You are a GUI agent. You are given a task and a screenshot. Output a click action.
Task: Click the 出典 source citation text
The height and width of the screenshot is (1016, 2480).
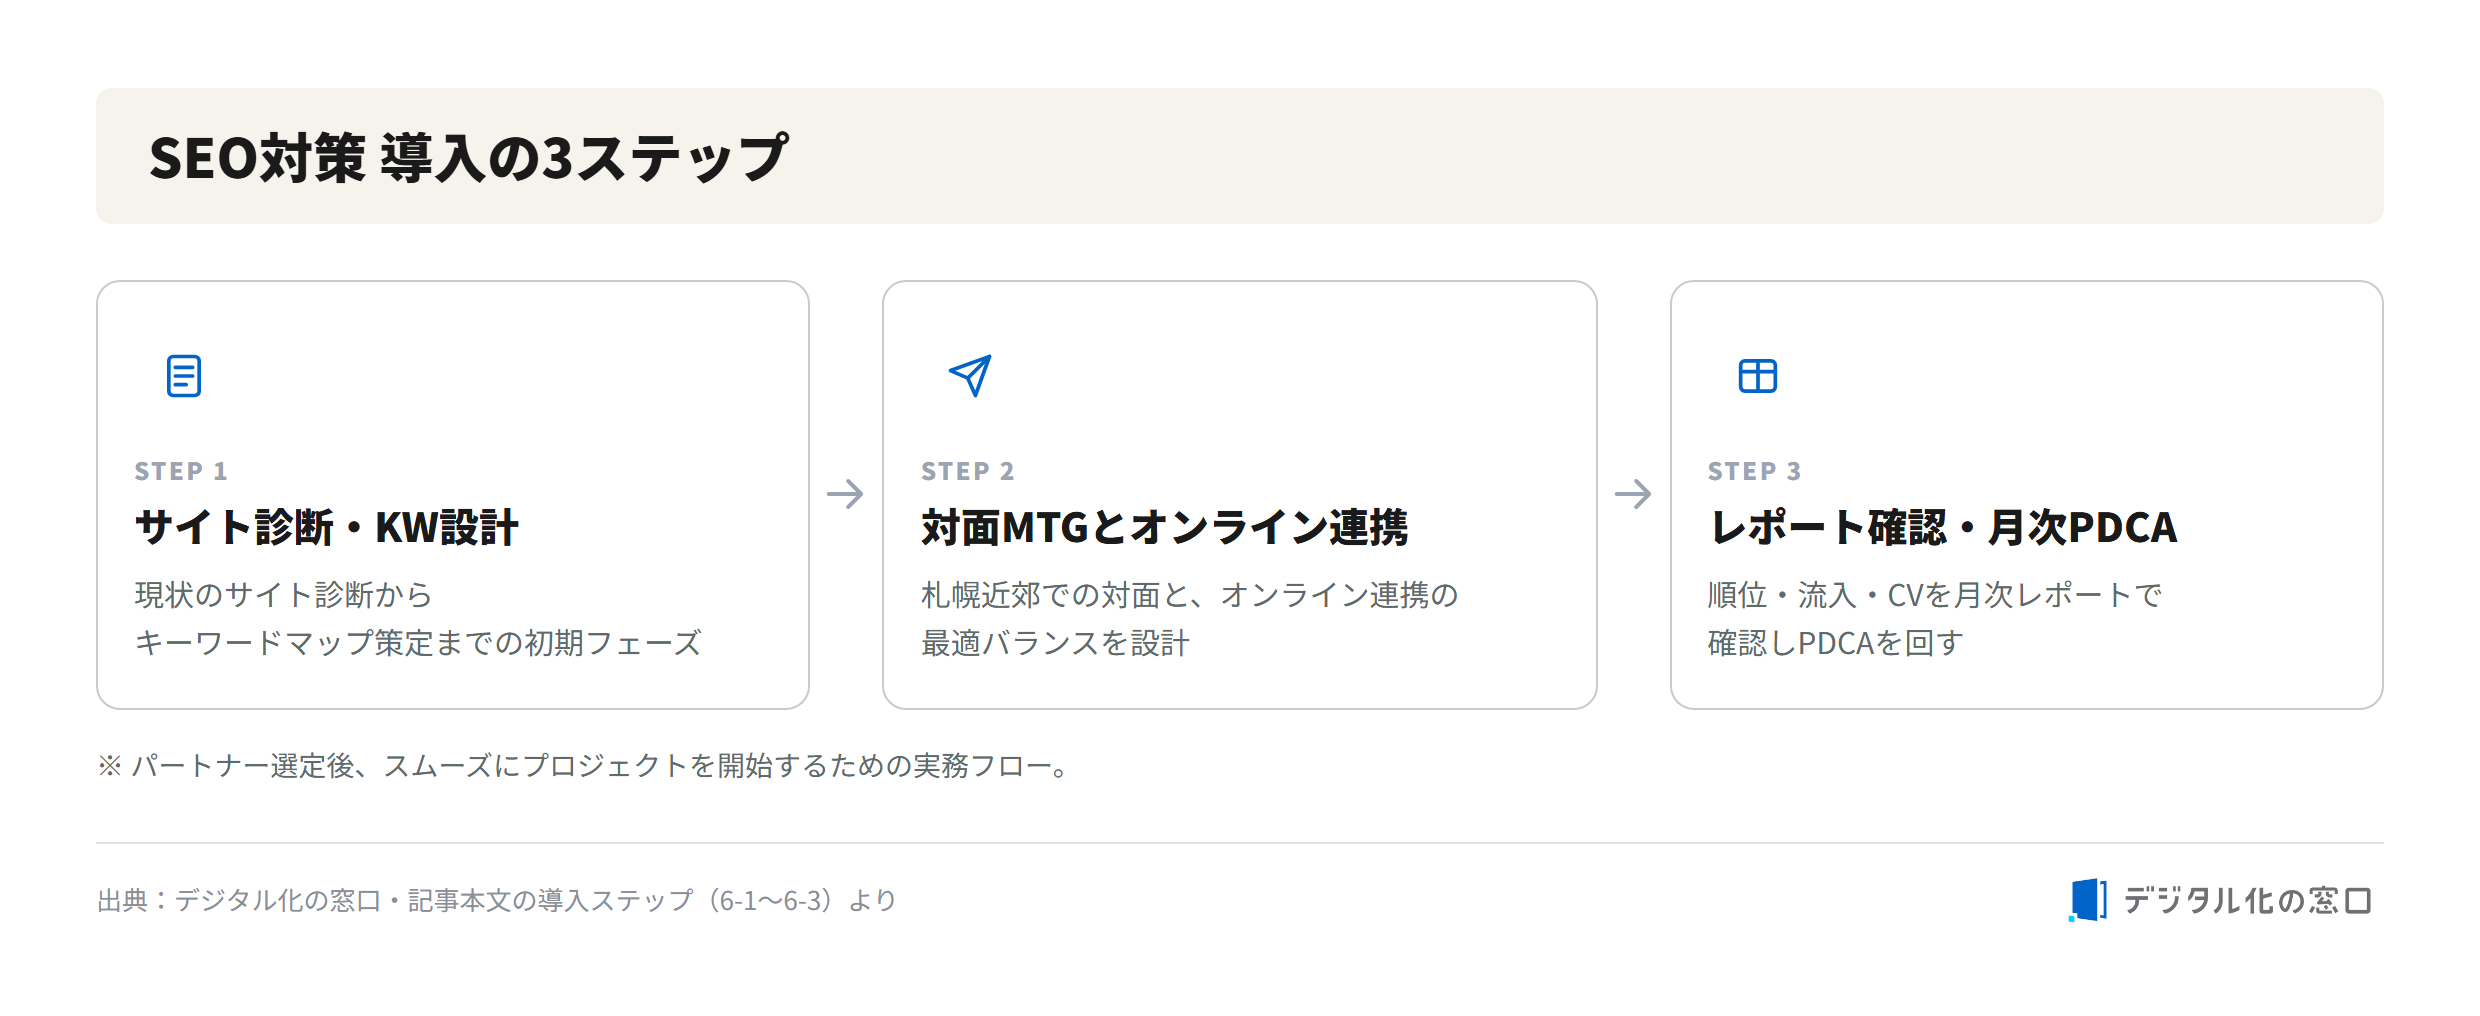(x=497, y=901)
